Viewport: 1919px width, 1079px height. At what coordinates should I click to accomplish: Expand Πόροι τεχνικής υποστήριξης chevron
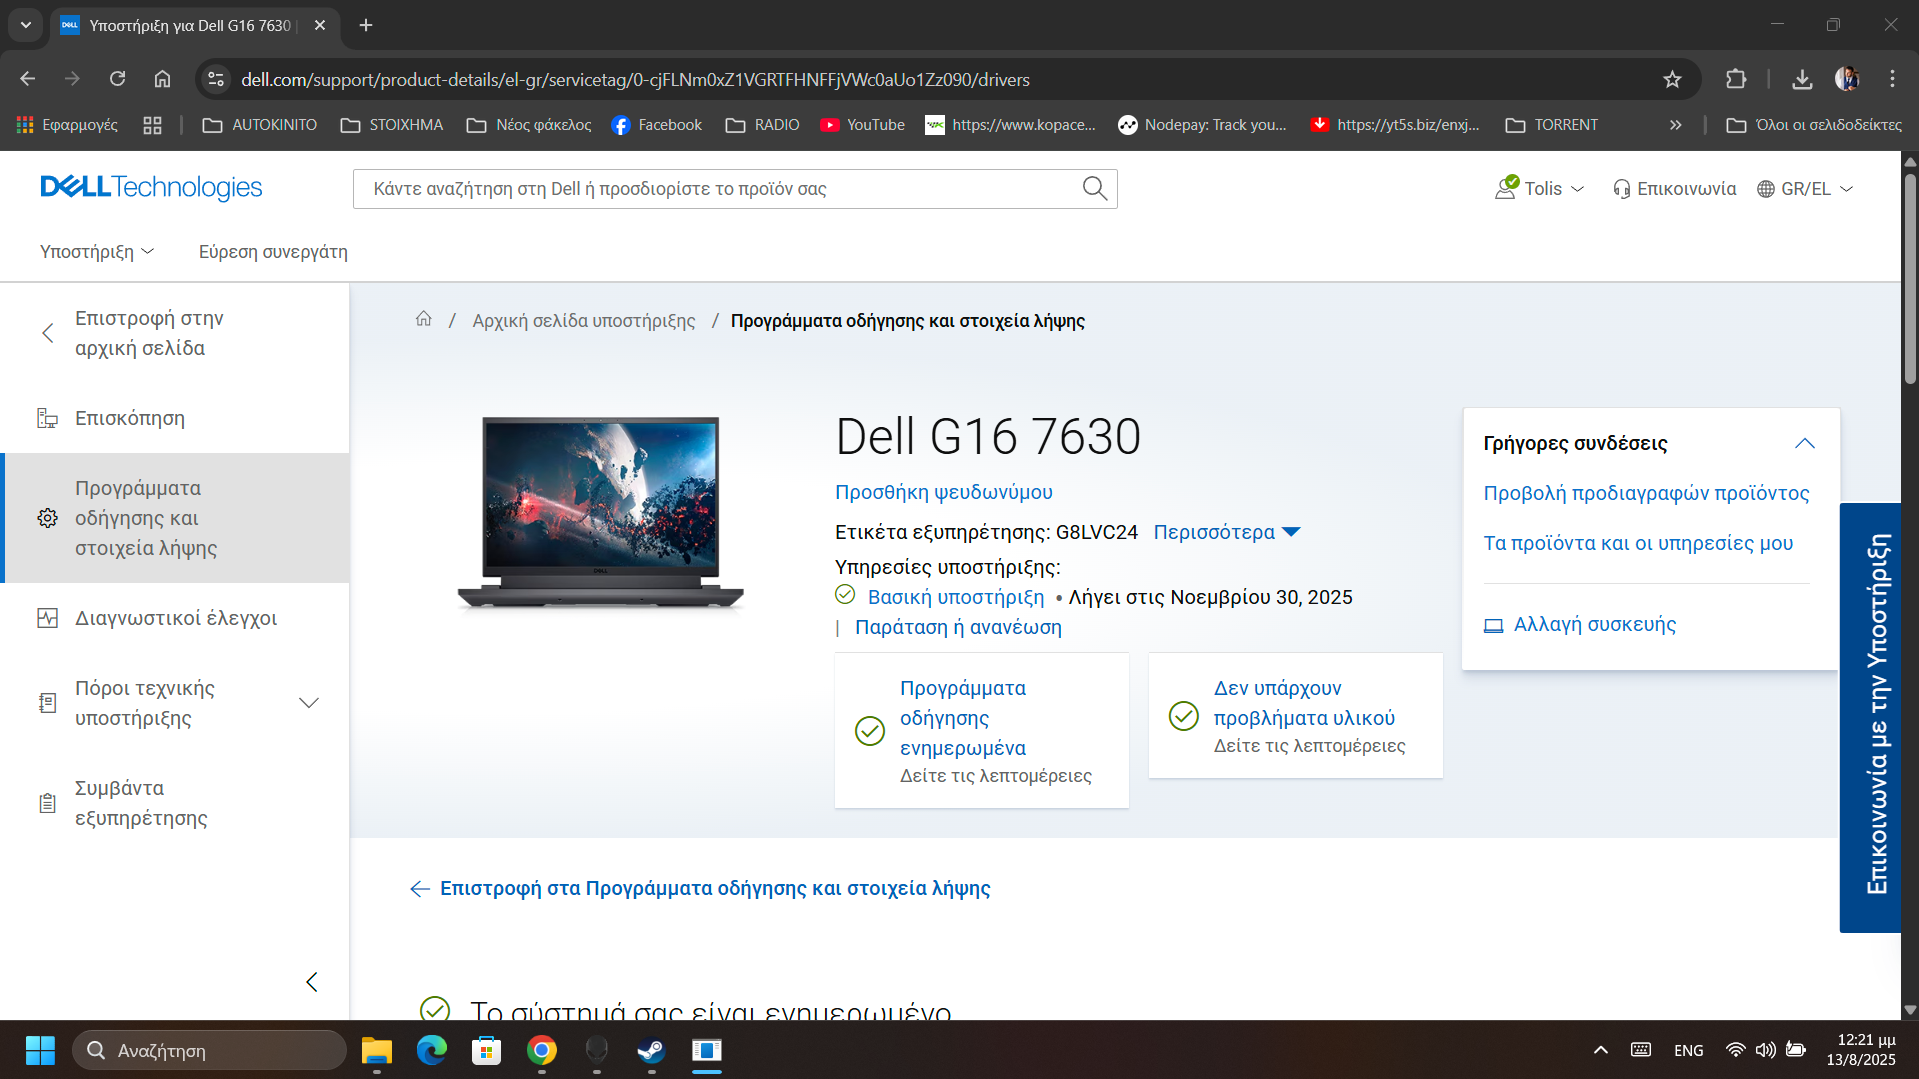click(x=309, y=703)
